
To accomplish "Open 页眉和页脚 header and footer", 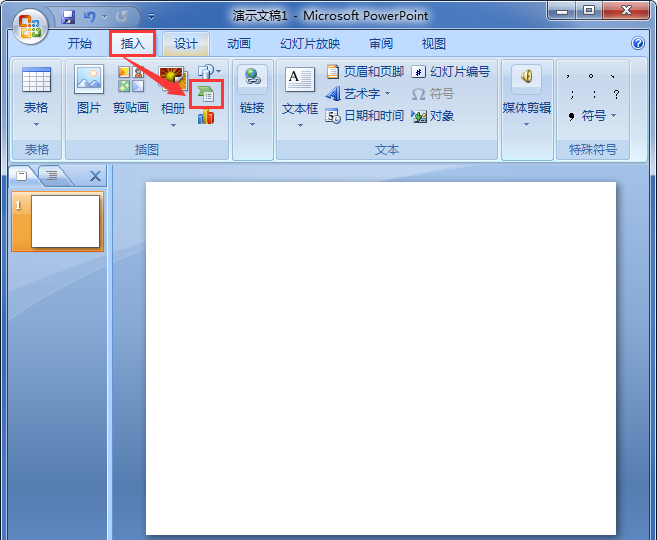I will click(365, 72).
